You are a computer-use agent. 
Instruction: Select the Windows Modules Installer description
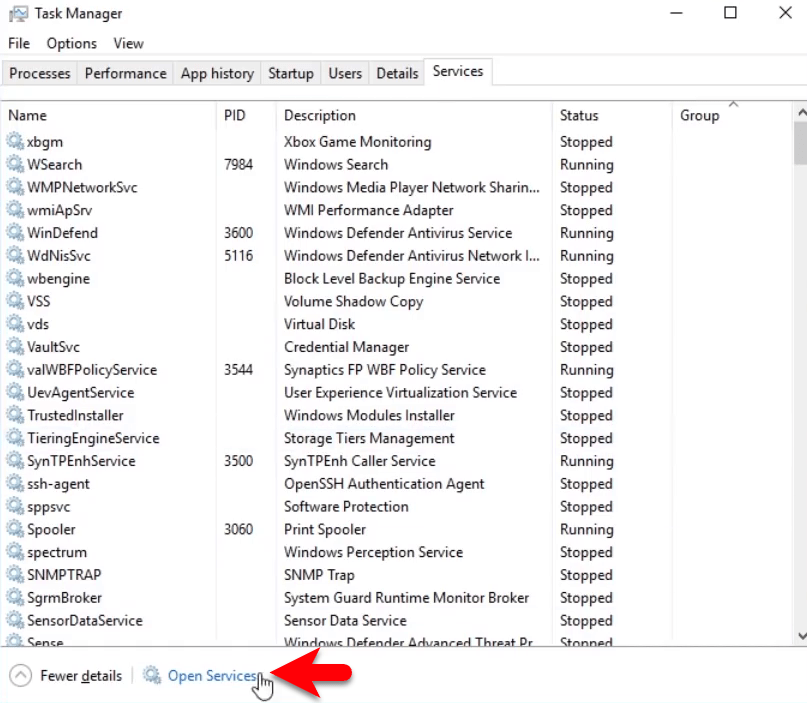tap(369, 415)
